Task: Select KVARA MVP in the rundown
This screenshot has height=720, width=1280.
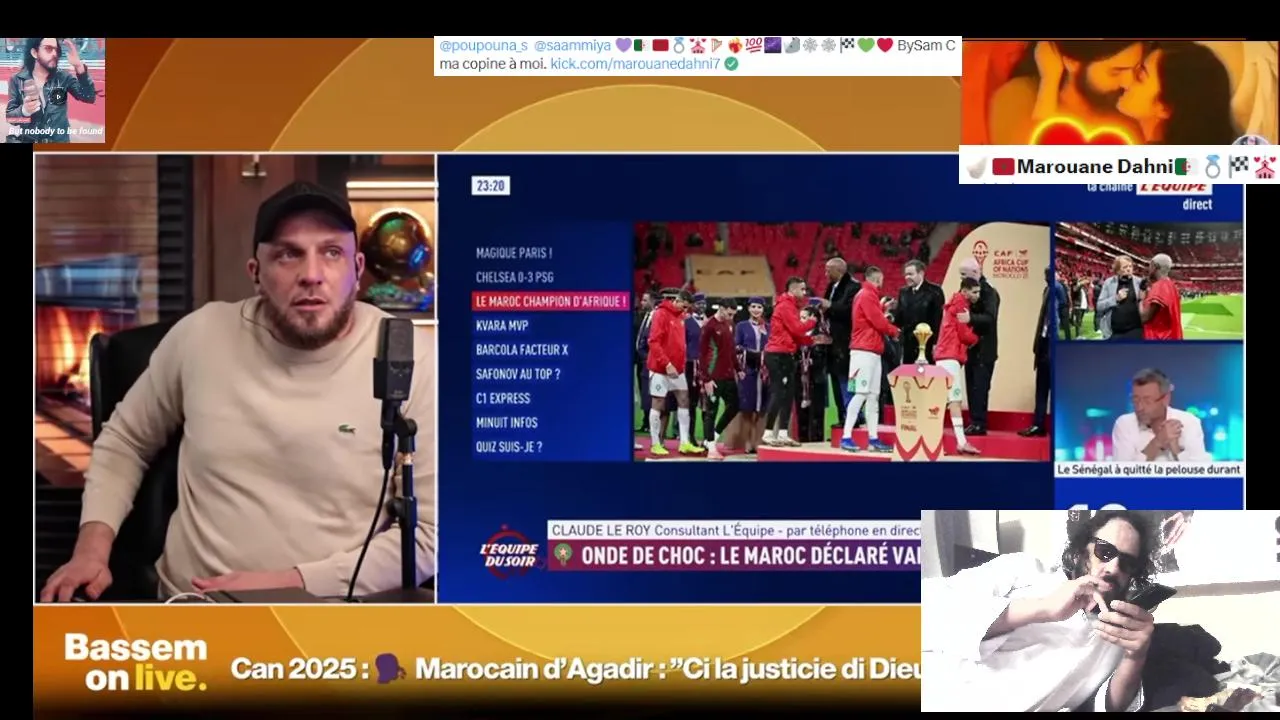Action: pos(502,326)
